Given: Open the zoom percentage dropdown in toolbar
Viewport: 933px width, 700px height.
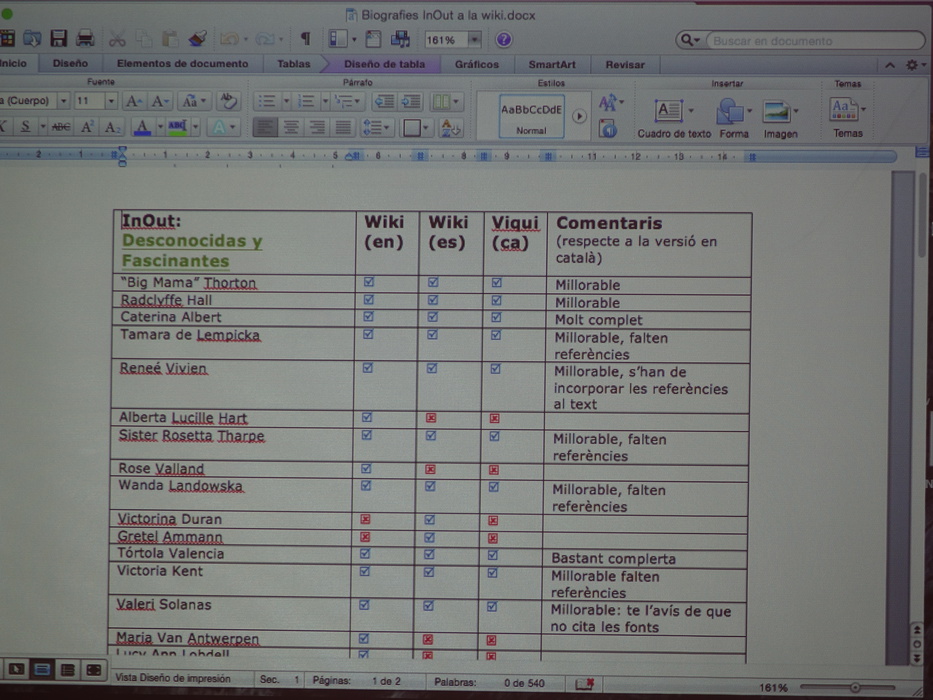Looking at the screenshot, I should (x=474, y=40).
